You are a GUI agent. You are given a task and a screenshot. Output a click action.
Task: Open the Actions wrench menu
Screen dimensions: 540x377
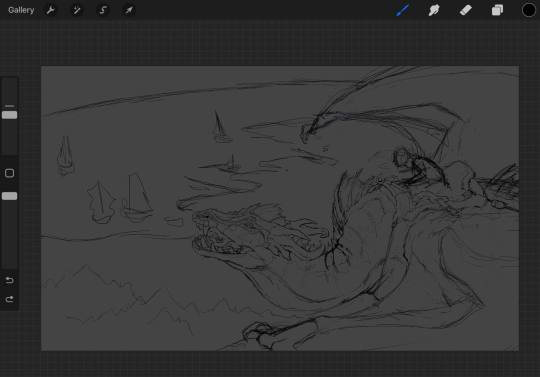51,10
